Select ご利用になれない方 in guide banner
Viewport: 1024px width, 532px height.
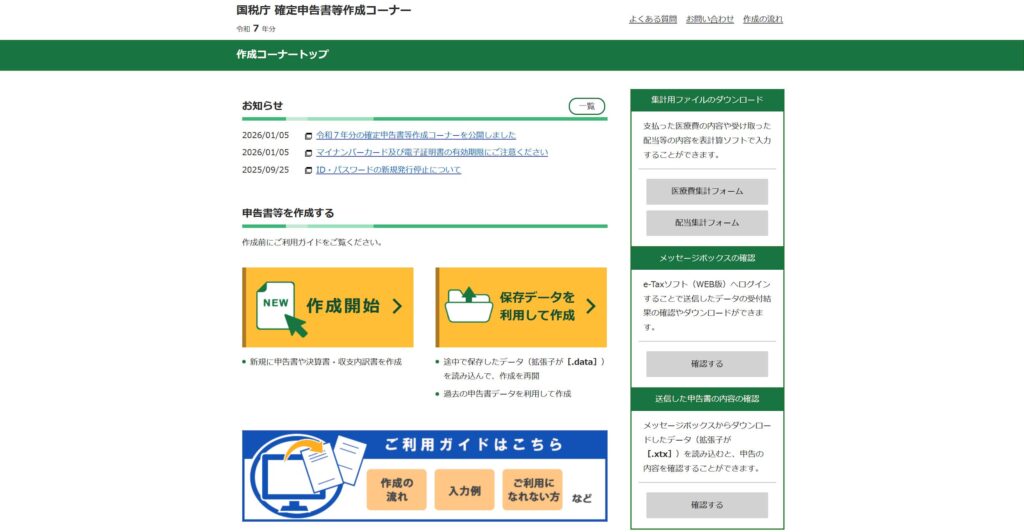[x=532, y=490]
